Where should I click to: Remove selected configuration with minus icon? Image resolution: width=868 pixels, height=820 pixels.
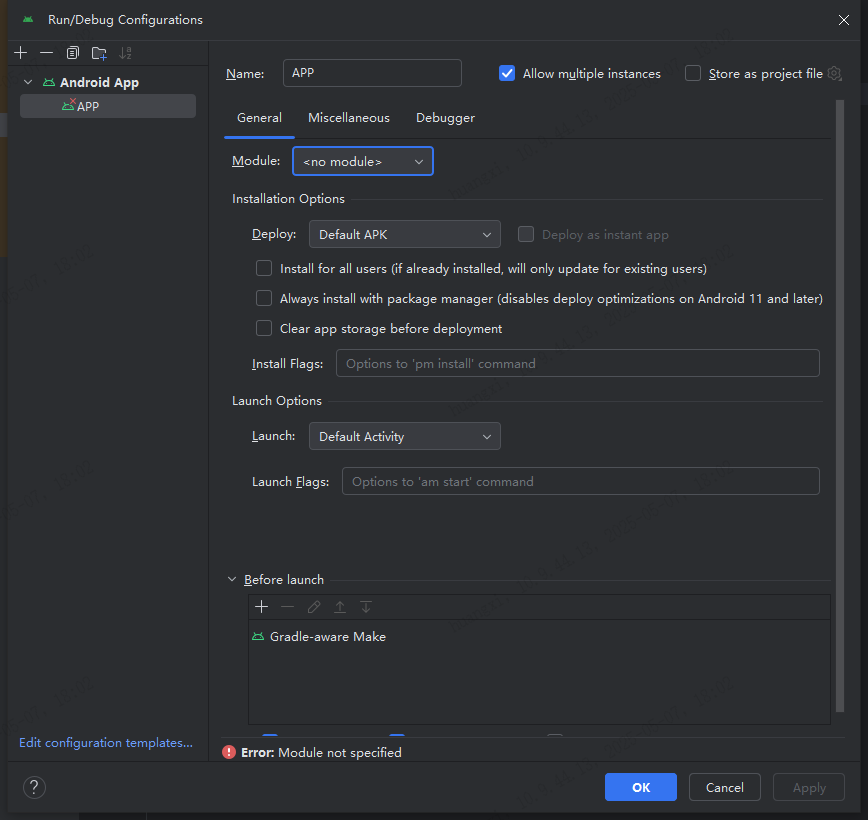click(46, 53)
